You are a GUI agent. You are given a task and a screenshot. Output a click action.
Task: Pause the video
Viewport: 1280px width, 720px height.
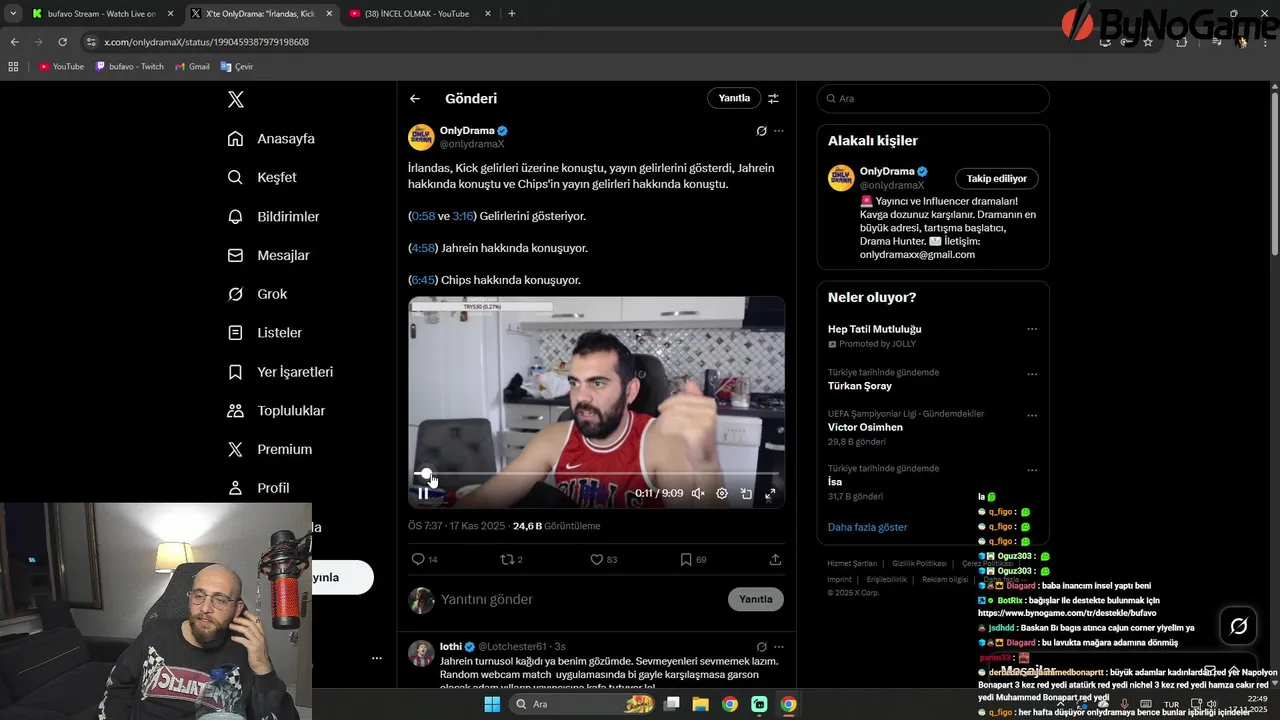click(x=423, y=493)
